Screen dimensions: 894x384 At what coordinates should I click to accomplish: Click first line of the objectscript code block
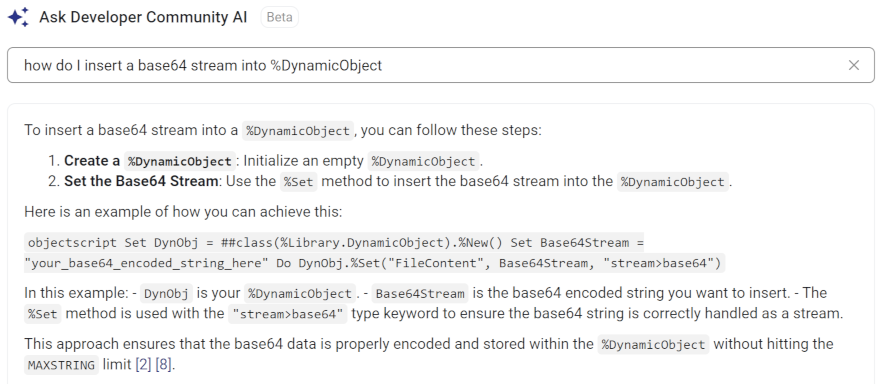point(336,243)
